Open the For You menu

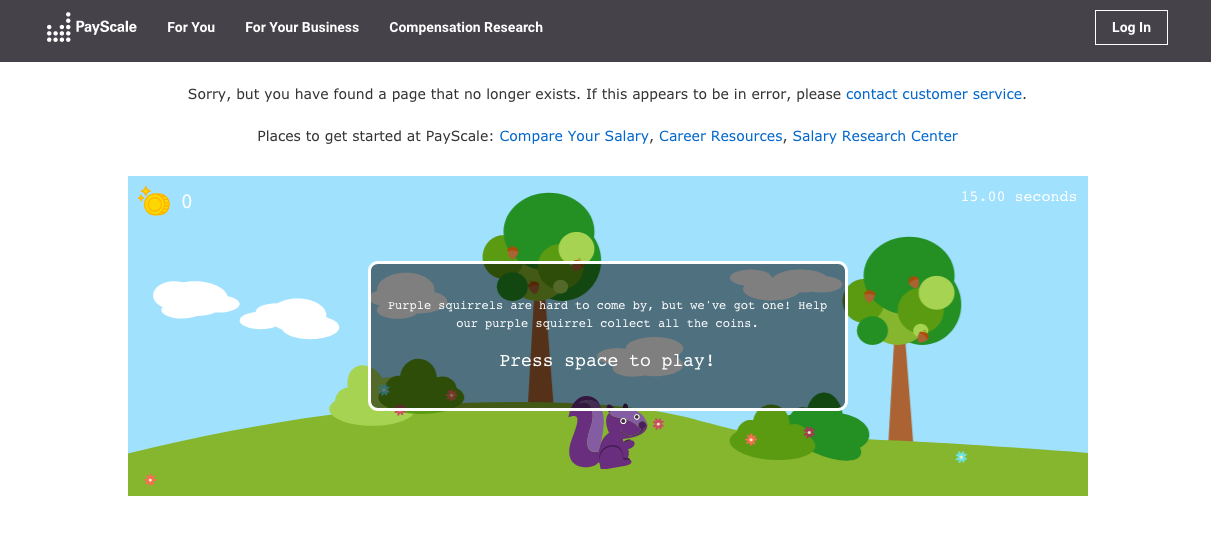[191, 28]
